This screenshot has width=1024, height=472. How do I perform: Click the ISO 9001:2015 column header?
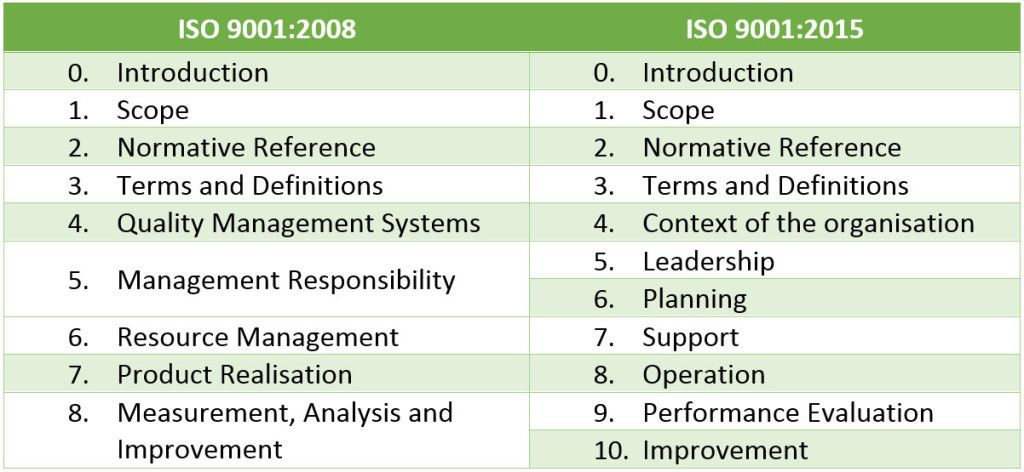coord(775,29)
